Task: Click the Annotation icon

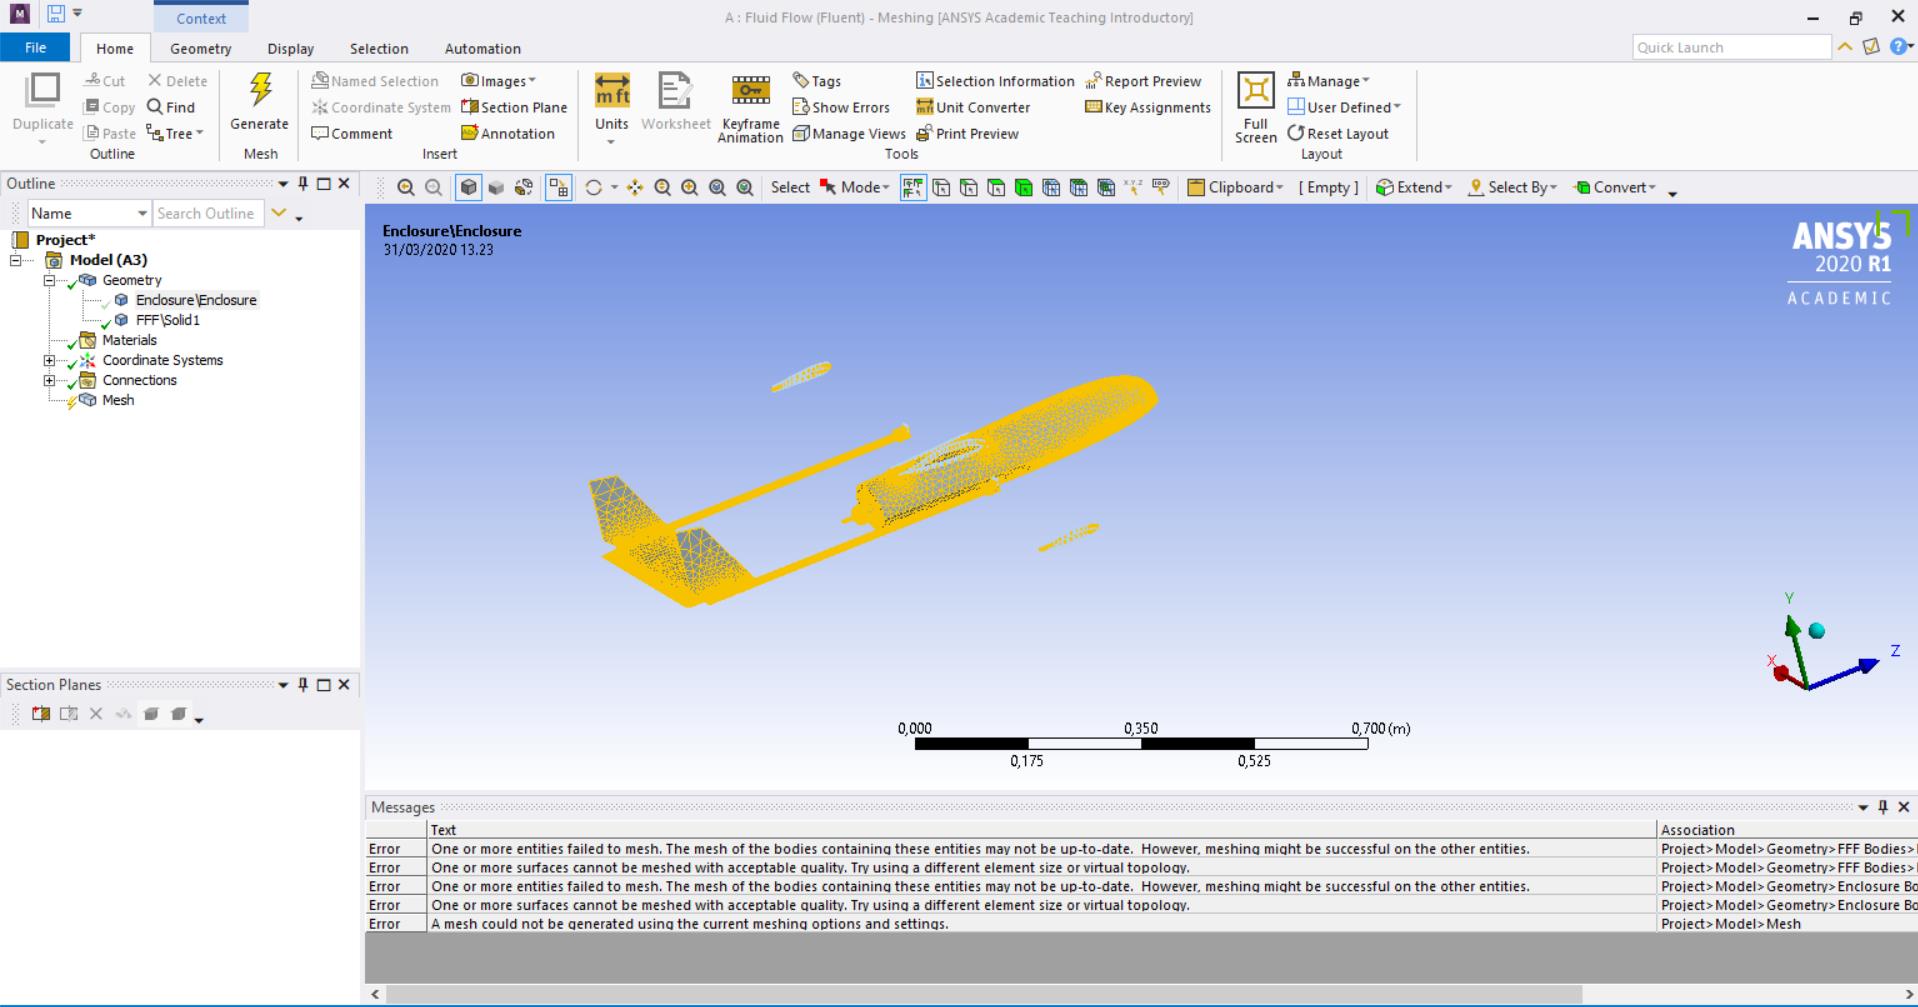Action: tap(470, 133)
